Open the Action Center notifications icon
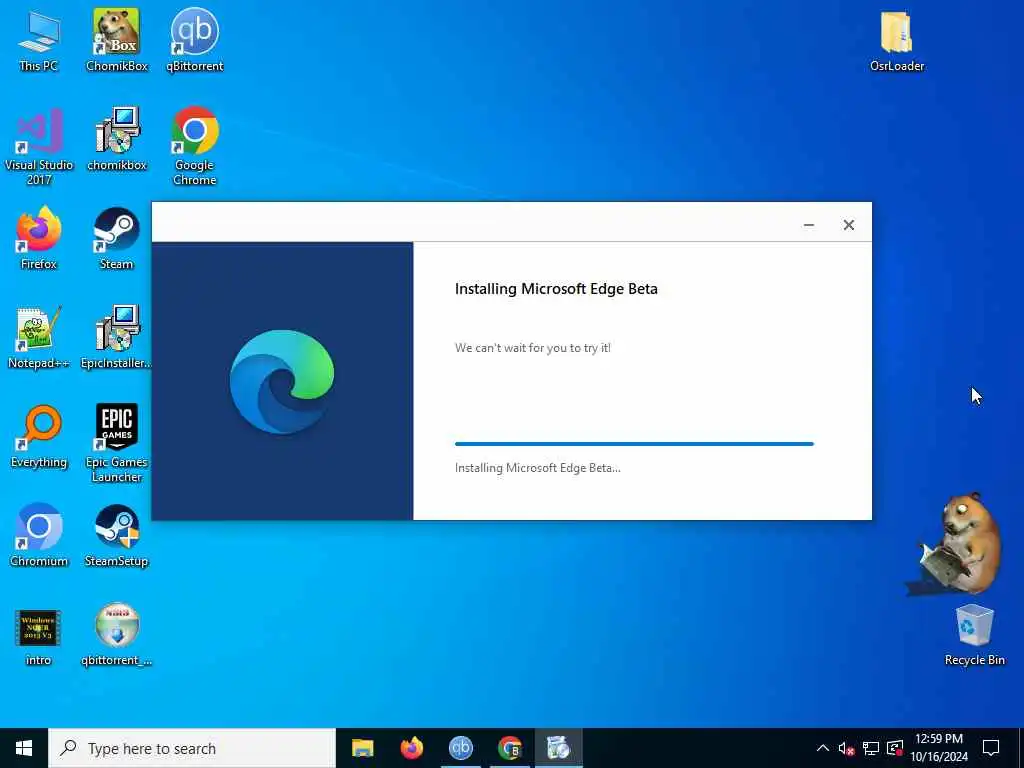The width and height of the screenshot is (1024, 768). 991,748
